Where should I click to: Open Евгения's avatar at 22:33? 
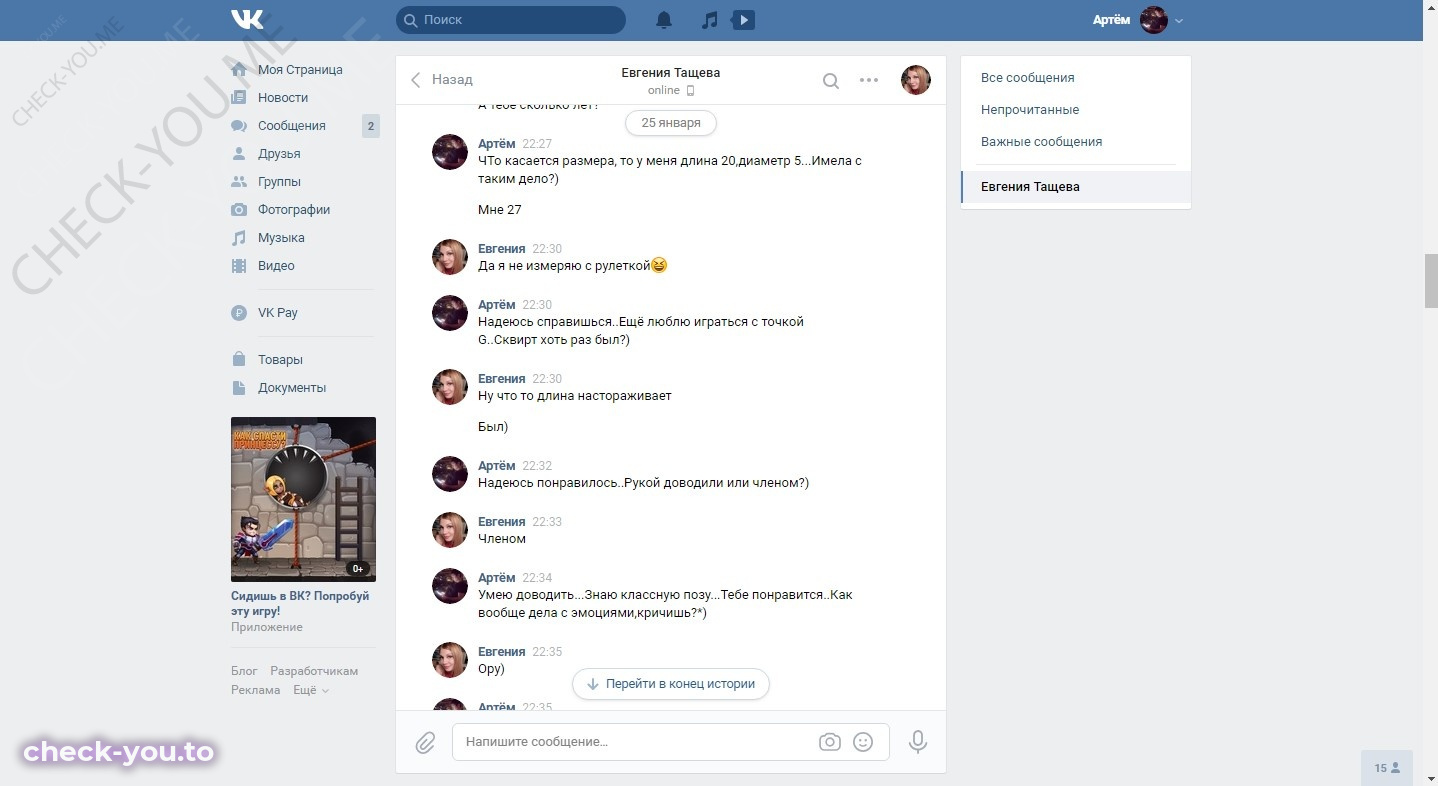[450, 530]
